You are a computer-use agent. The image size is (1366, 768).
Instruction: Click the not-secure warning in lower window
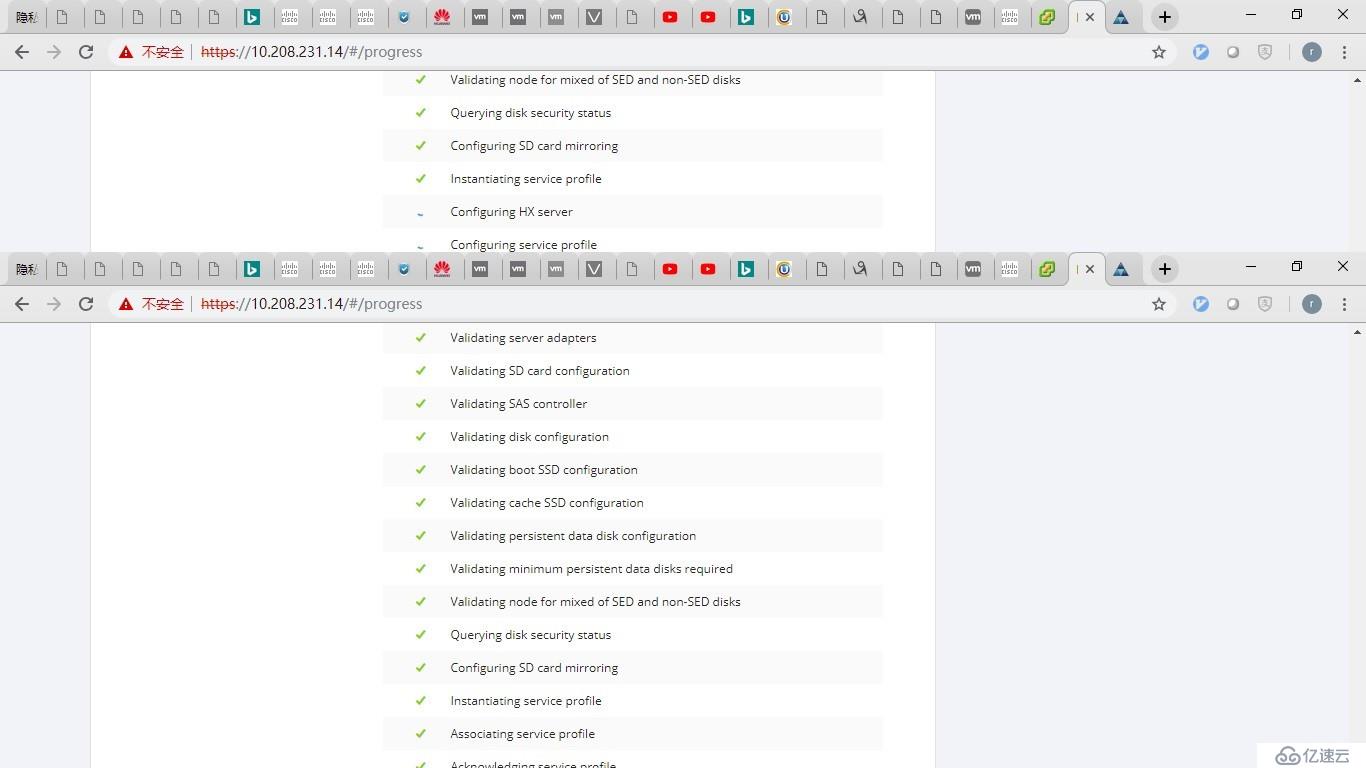click(152, 304)
